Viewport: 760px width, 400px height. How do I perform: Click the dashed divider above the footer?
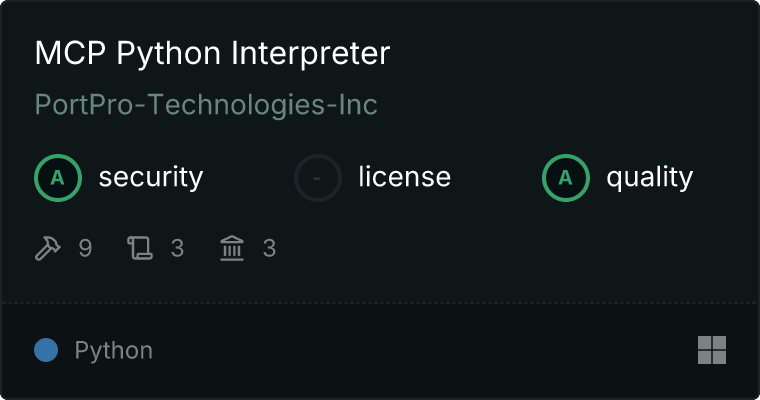coord(380,302)
